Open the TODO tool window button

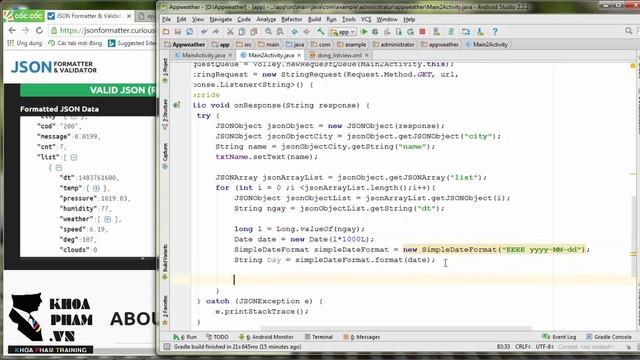click(217, 337)
